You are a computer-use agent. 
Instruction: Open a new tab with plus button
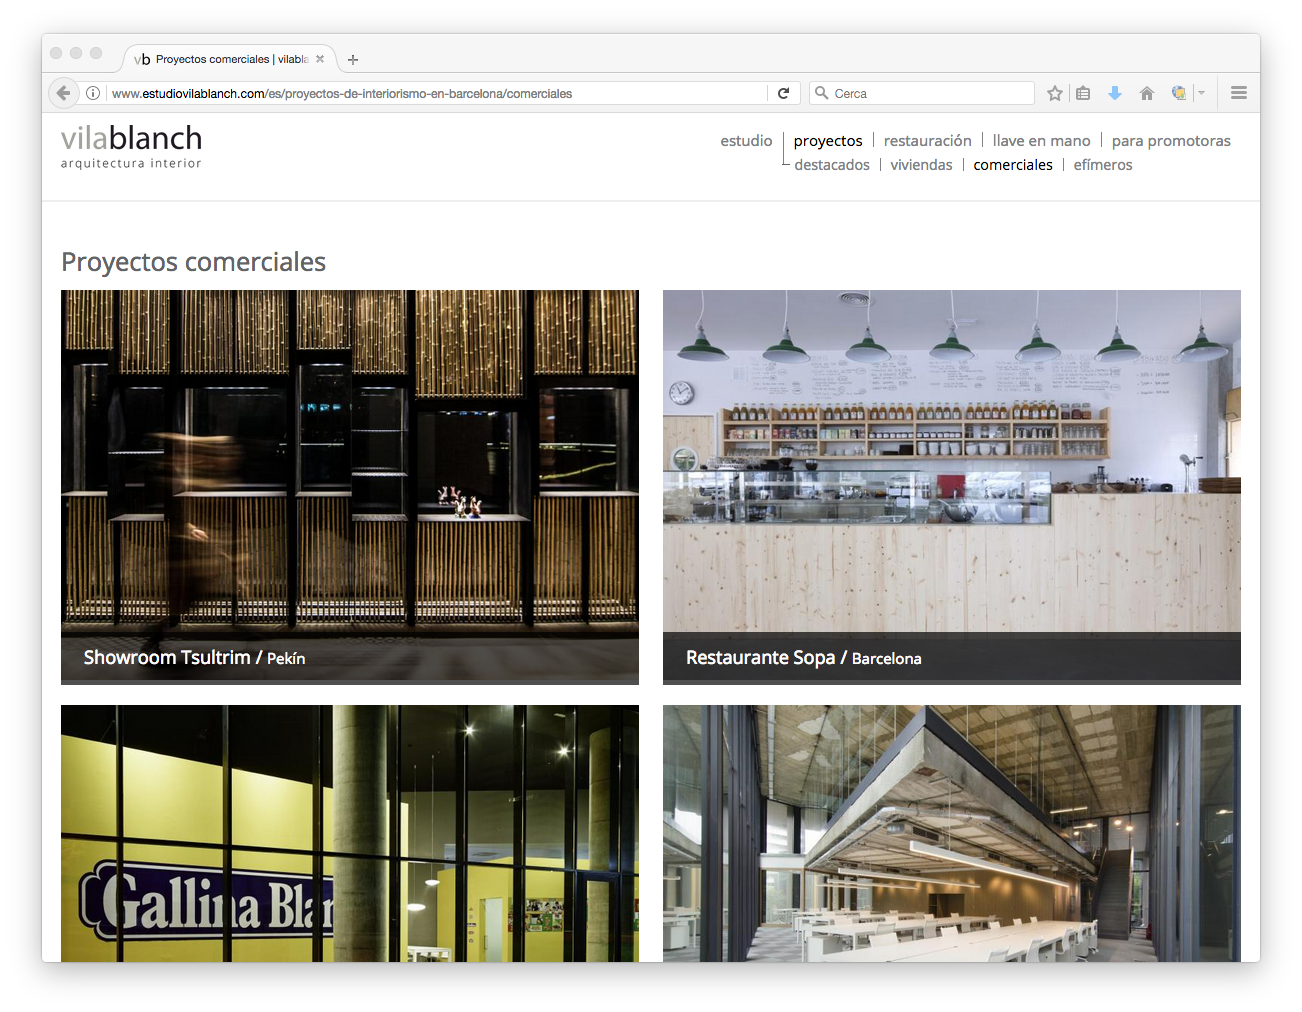click(x=353, y=60)
